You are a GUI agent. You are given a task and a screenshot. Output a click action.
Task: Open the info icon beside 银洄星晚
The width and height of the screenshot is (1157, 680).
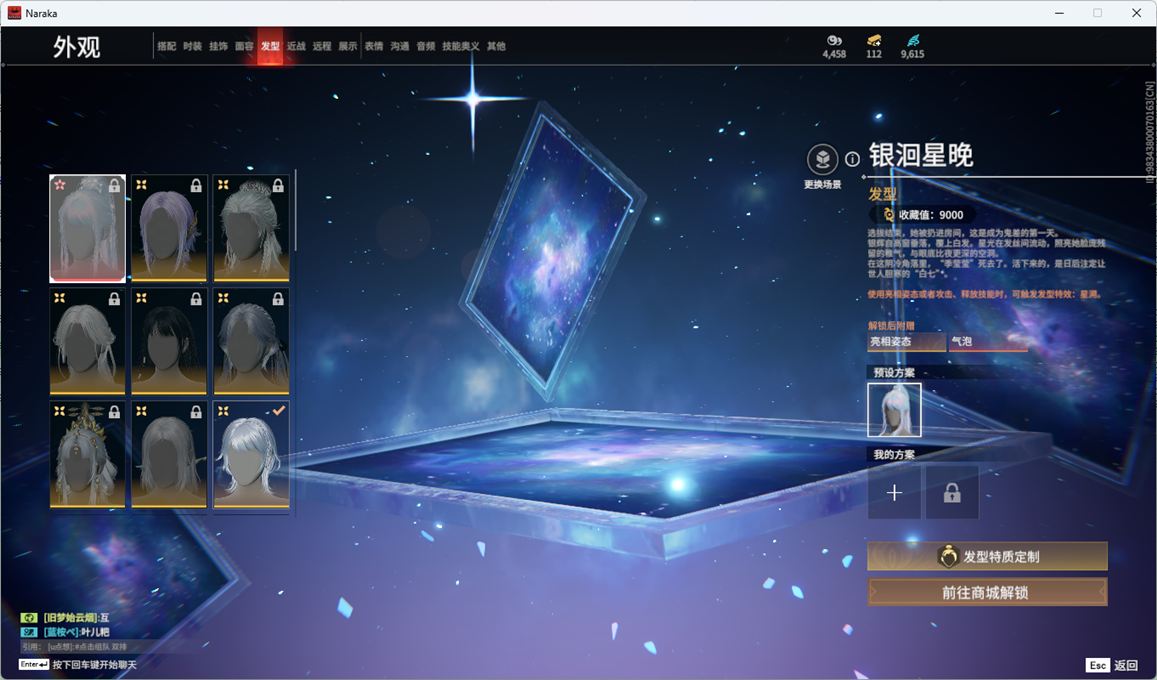pos(852,159)
